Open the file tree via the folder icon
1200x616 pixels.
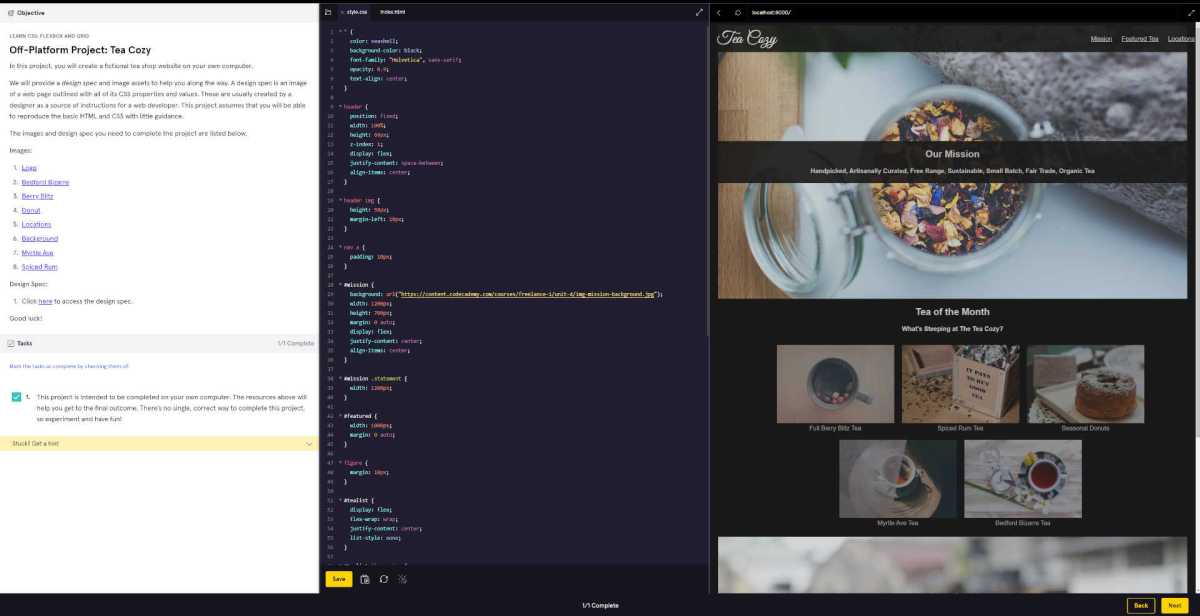pyautogui.click(x=328, y=12)
